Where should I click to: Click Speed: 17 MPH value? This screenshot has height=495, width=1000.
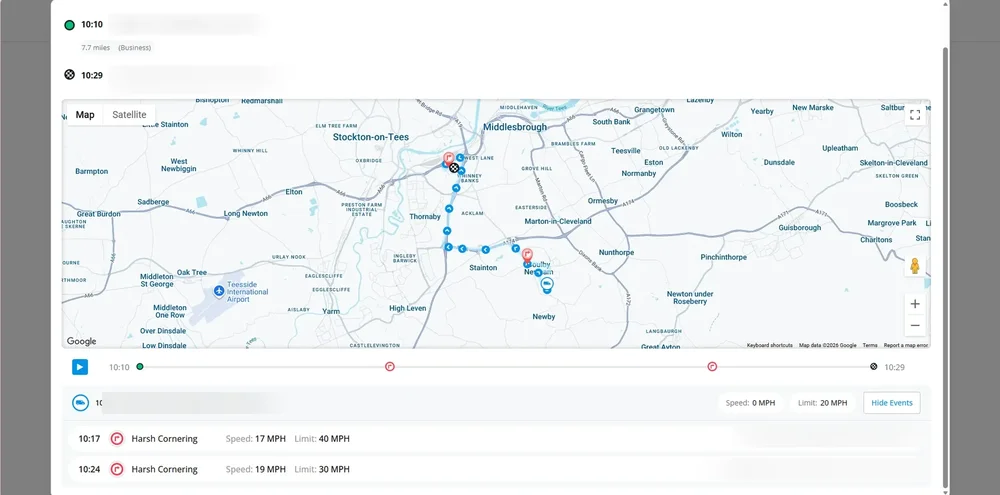pyautogui.click(x=256, y=439)
